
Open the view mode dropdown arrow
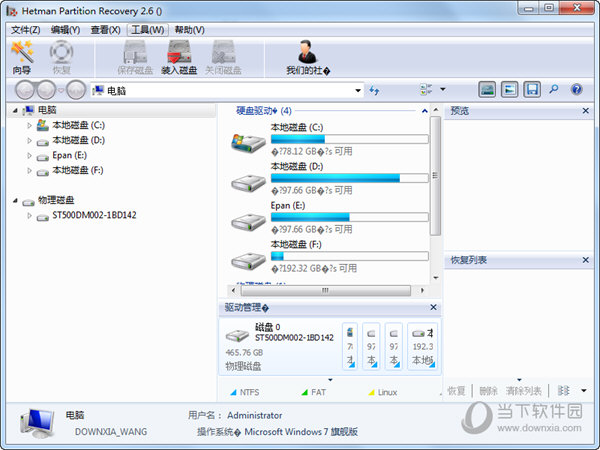[x=443, y=90]
